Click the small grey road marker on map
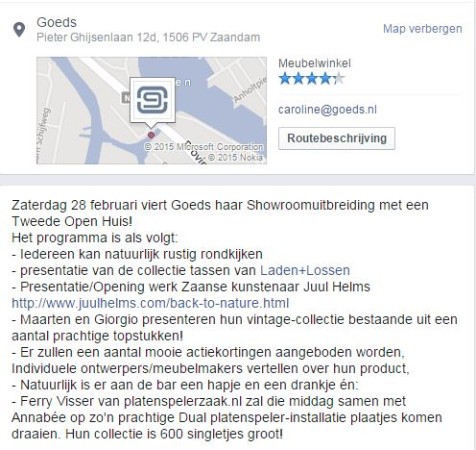 [x=126, y=98]
